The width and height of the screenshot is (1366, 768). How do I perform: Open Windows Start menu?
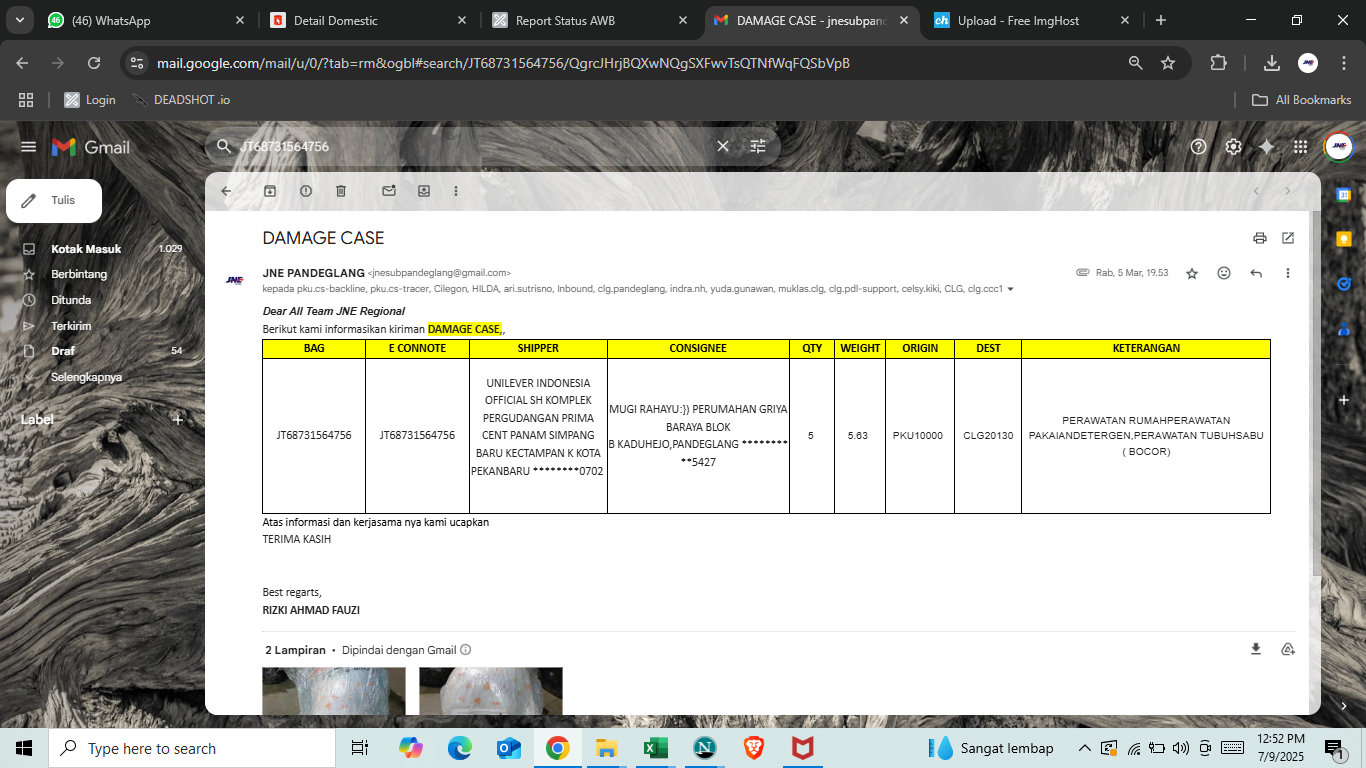(24, 748)
